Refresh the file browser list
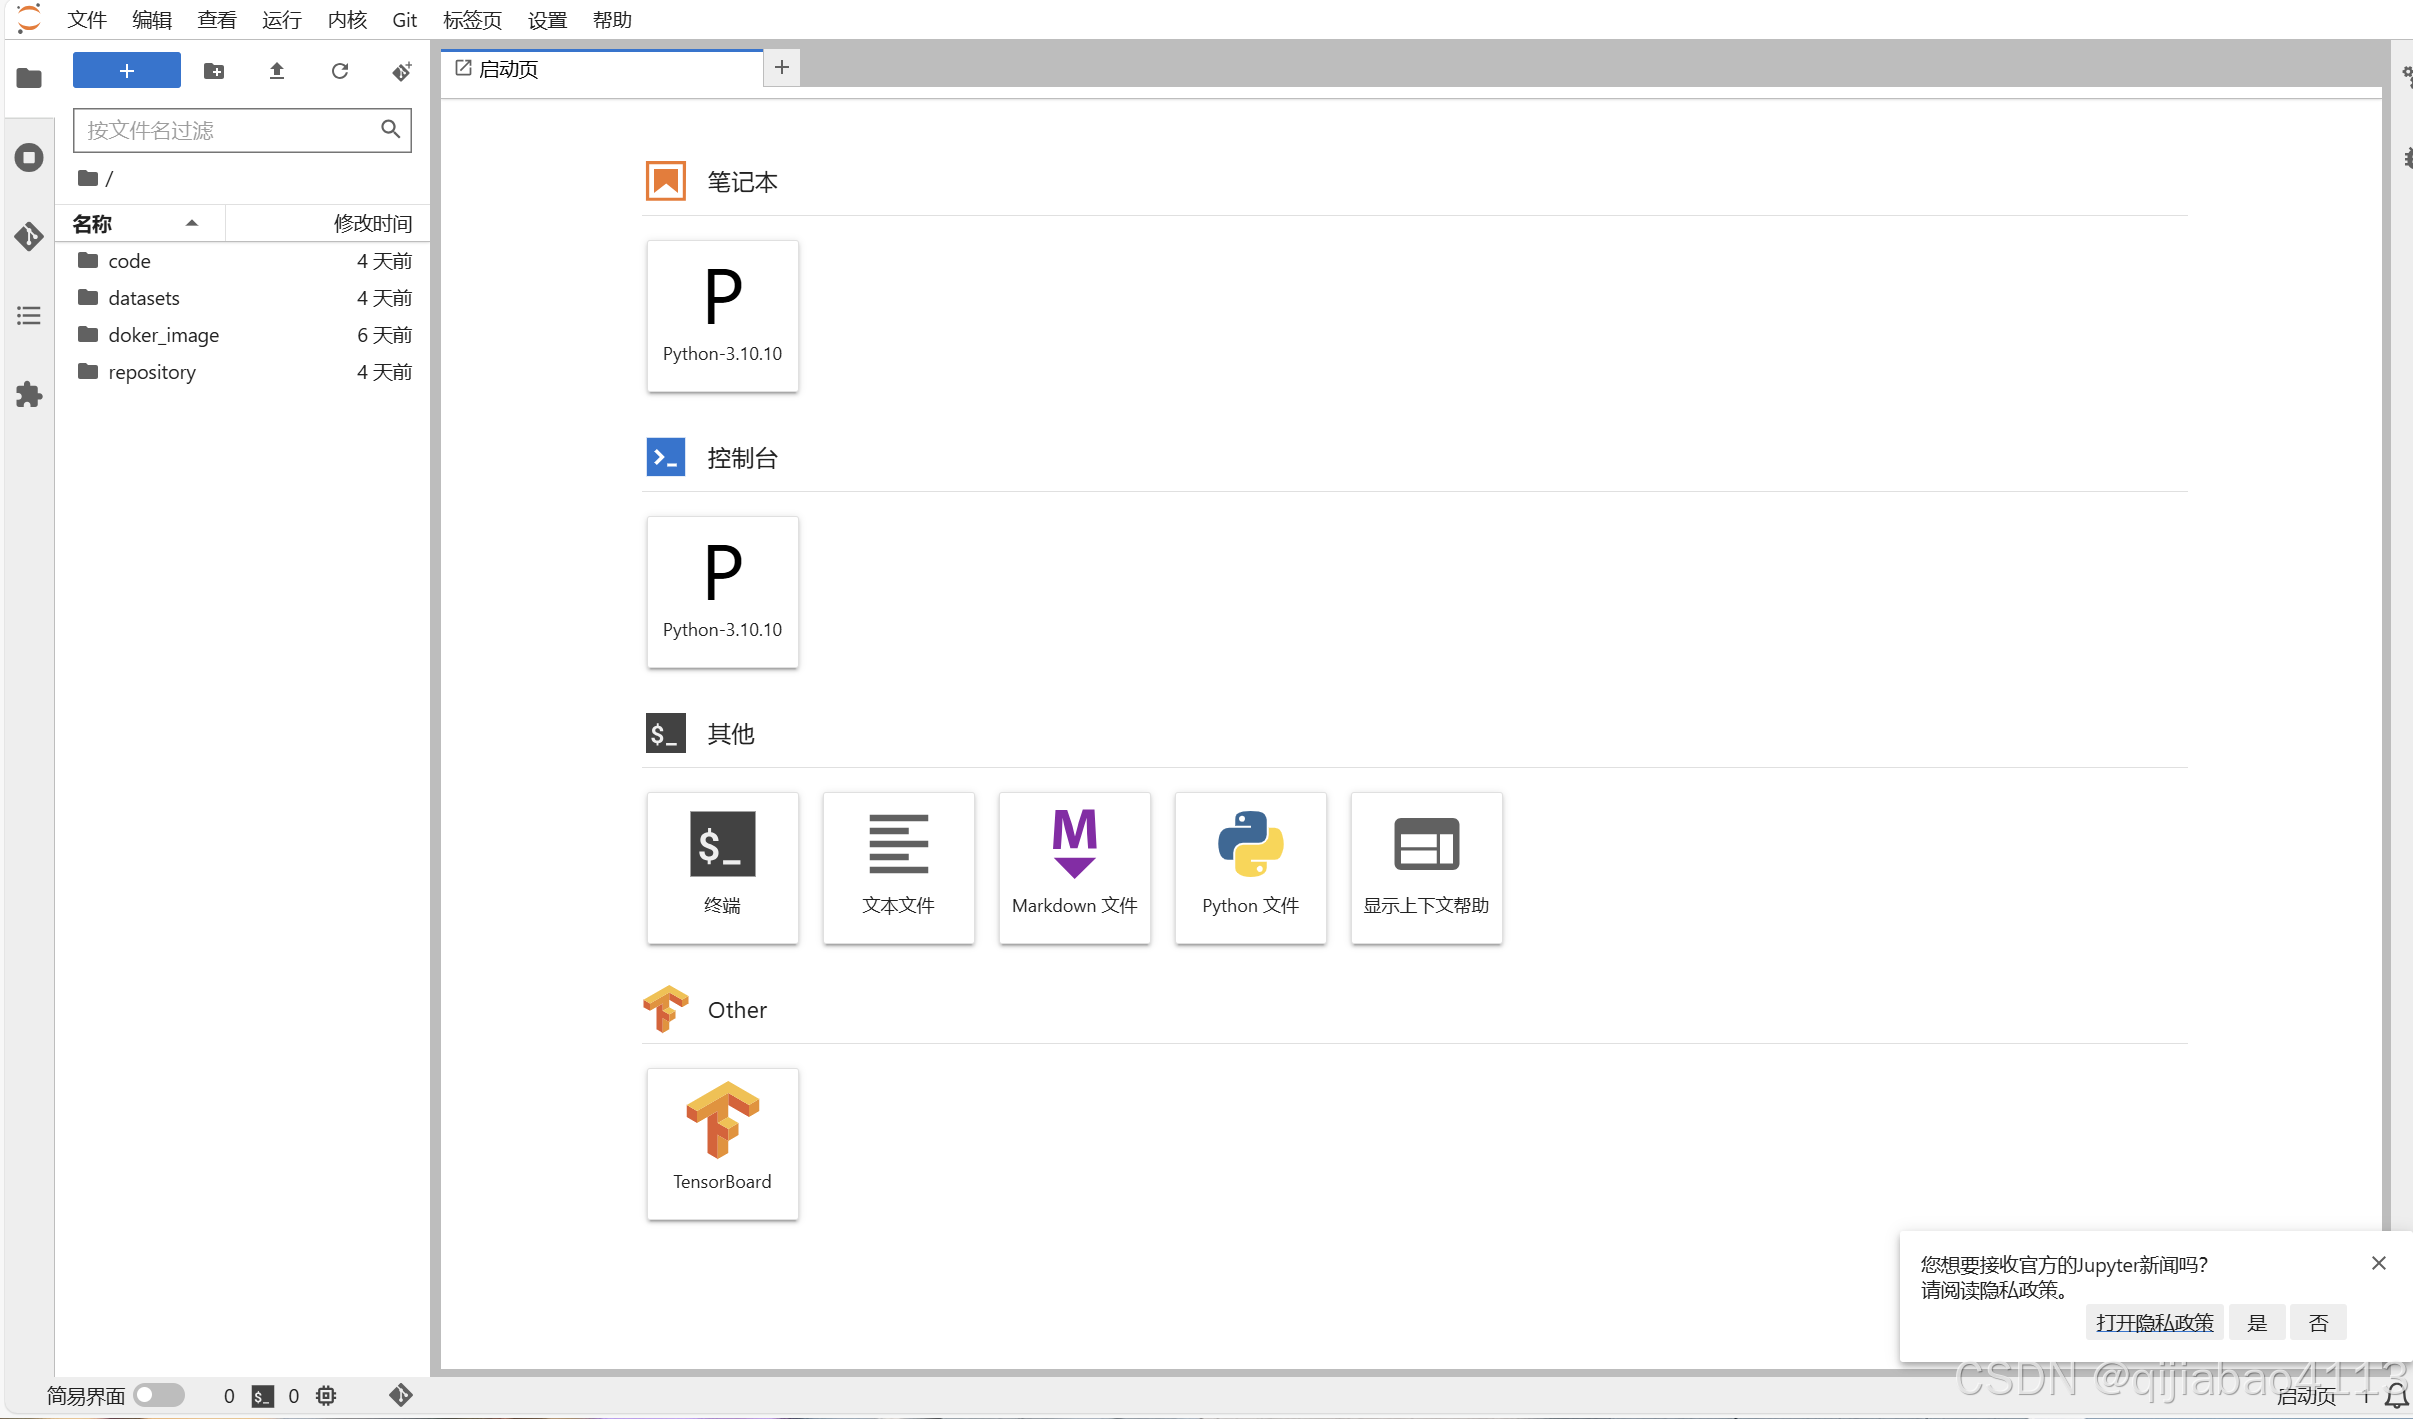Viewport: 2413px width, 1419px height. click(340, 71)
